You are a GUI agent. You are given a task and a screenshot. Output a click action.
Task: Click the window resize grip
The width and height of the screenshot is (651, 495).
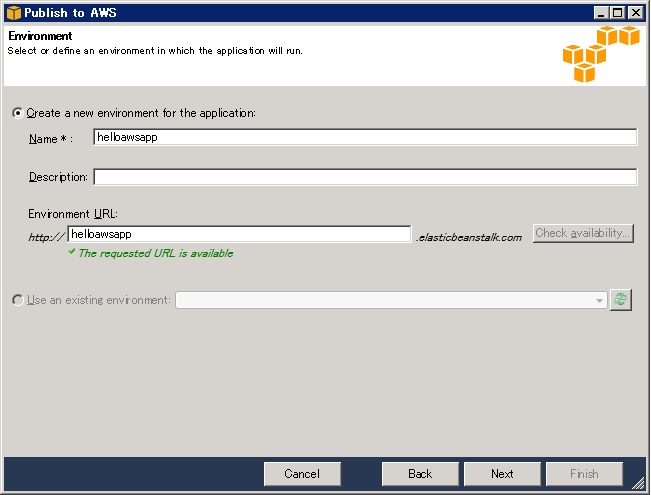pyautogui.click(x=638, y=483)
